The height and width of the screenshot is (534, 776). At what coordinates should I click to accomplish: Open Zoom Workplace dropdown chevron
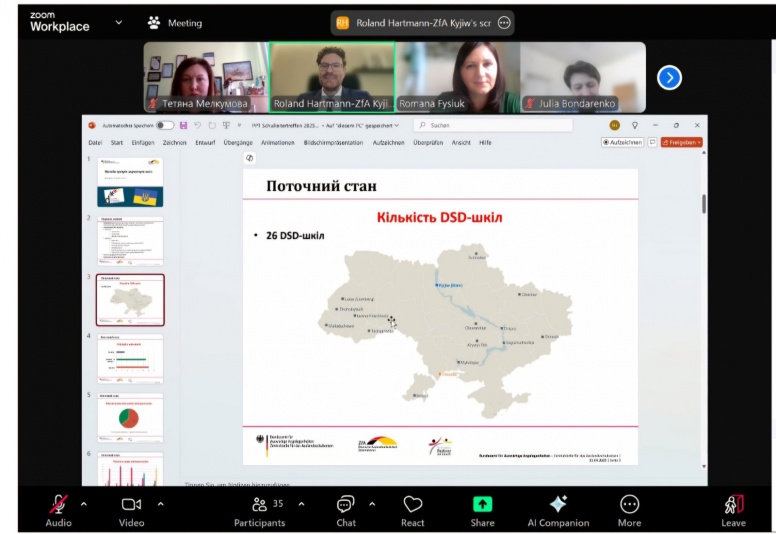pyautogui.click(x=119, y=22)
